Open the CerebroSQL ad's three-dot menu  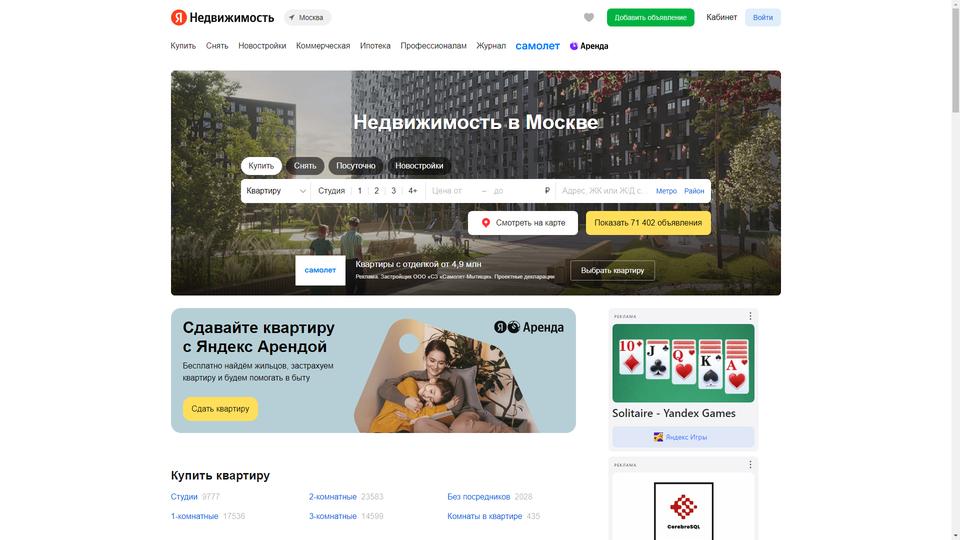tap(750, 465)
